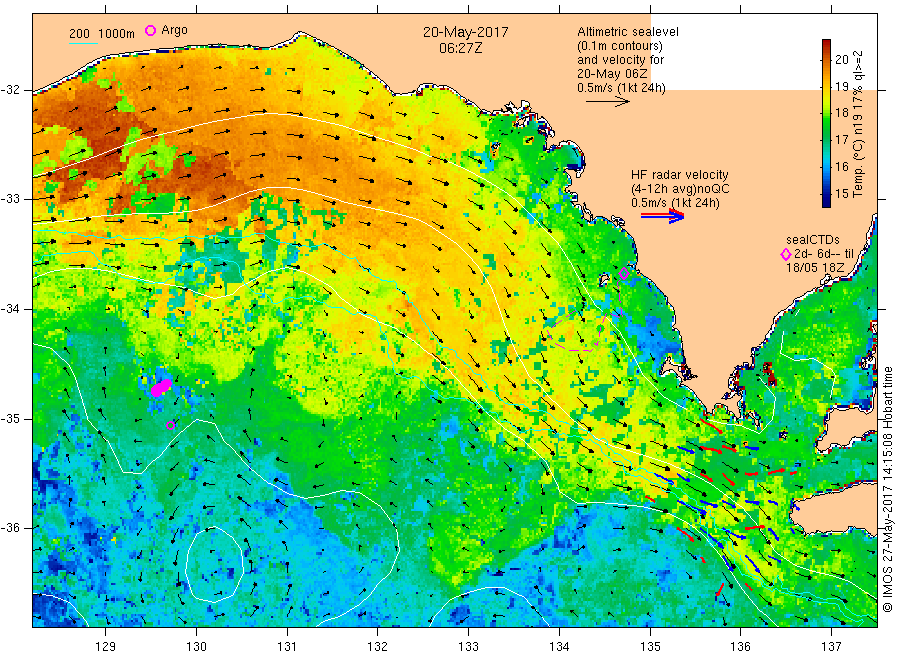The height and width of the screenshot is (660, 900).
Task: Click the 'Altimetric sealevel' legend text
Action: pos(628,32)
